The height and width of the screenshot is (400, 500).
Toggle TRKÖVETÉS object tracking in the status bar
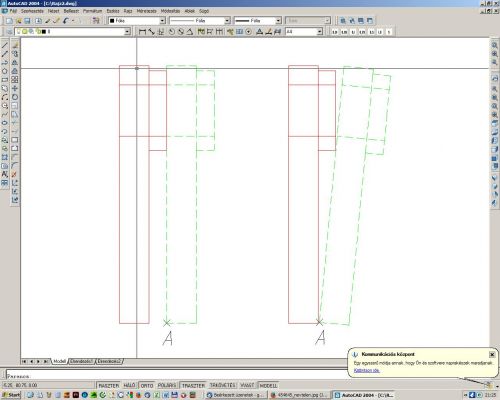(x=222, y=385)
